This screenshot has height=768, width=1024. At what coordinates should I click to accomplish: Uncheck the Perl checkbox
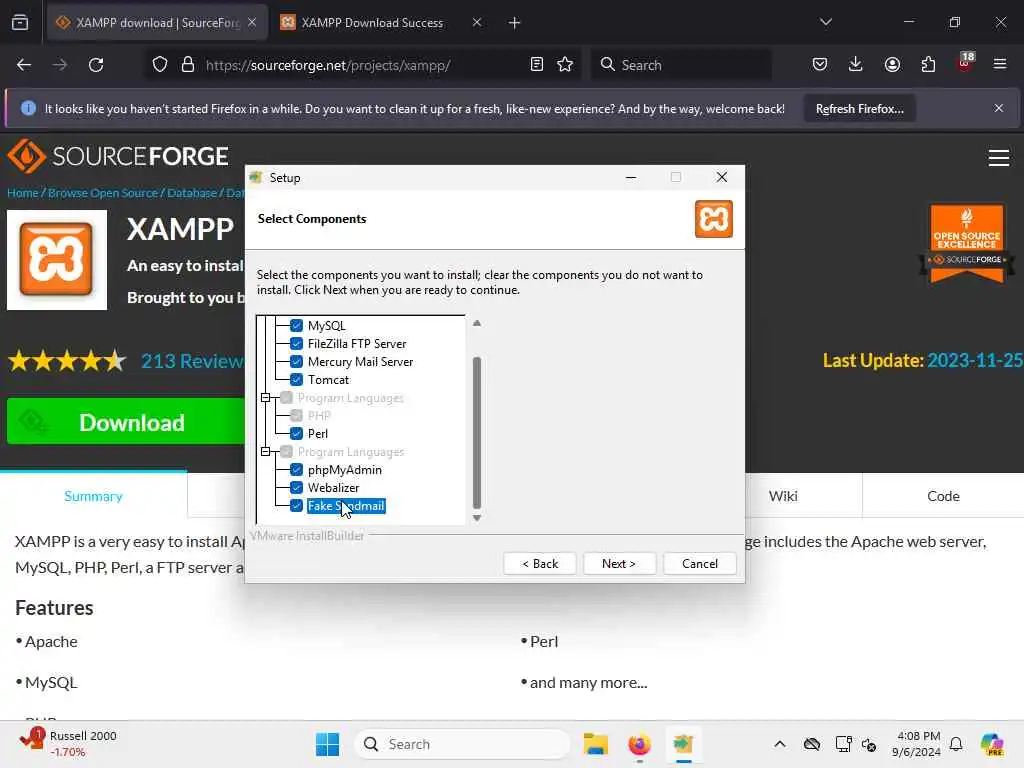[296, 433]
